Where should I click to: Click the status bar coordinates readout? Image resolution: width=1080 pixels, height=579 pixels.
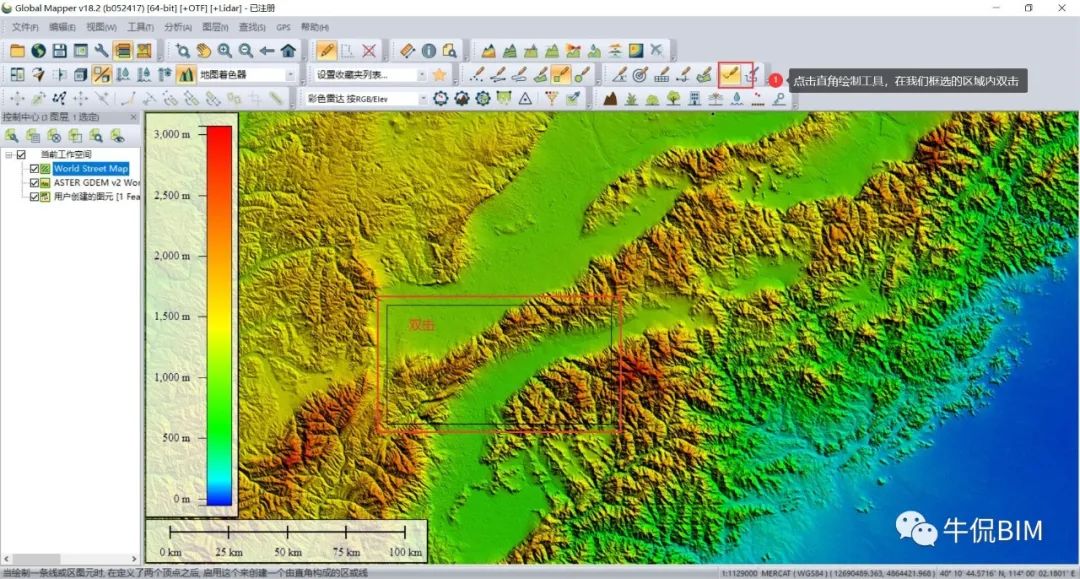coord(897,573)
